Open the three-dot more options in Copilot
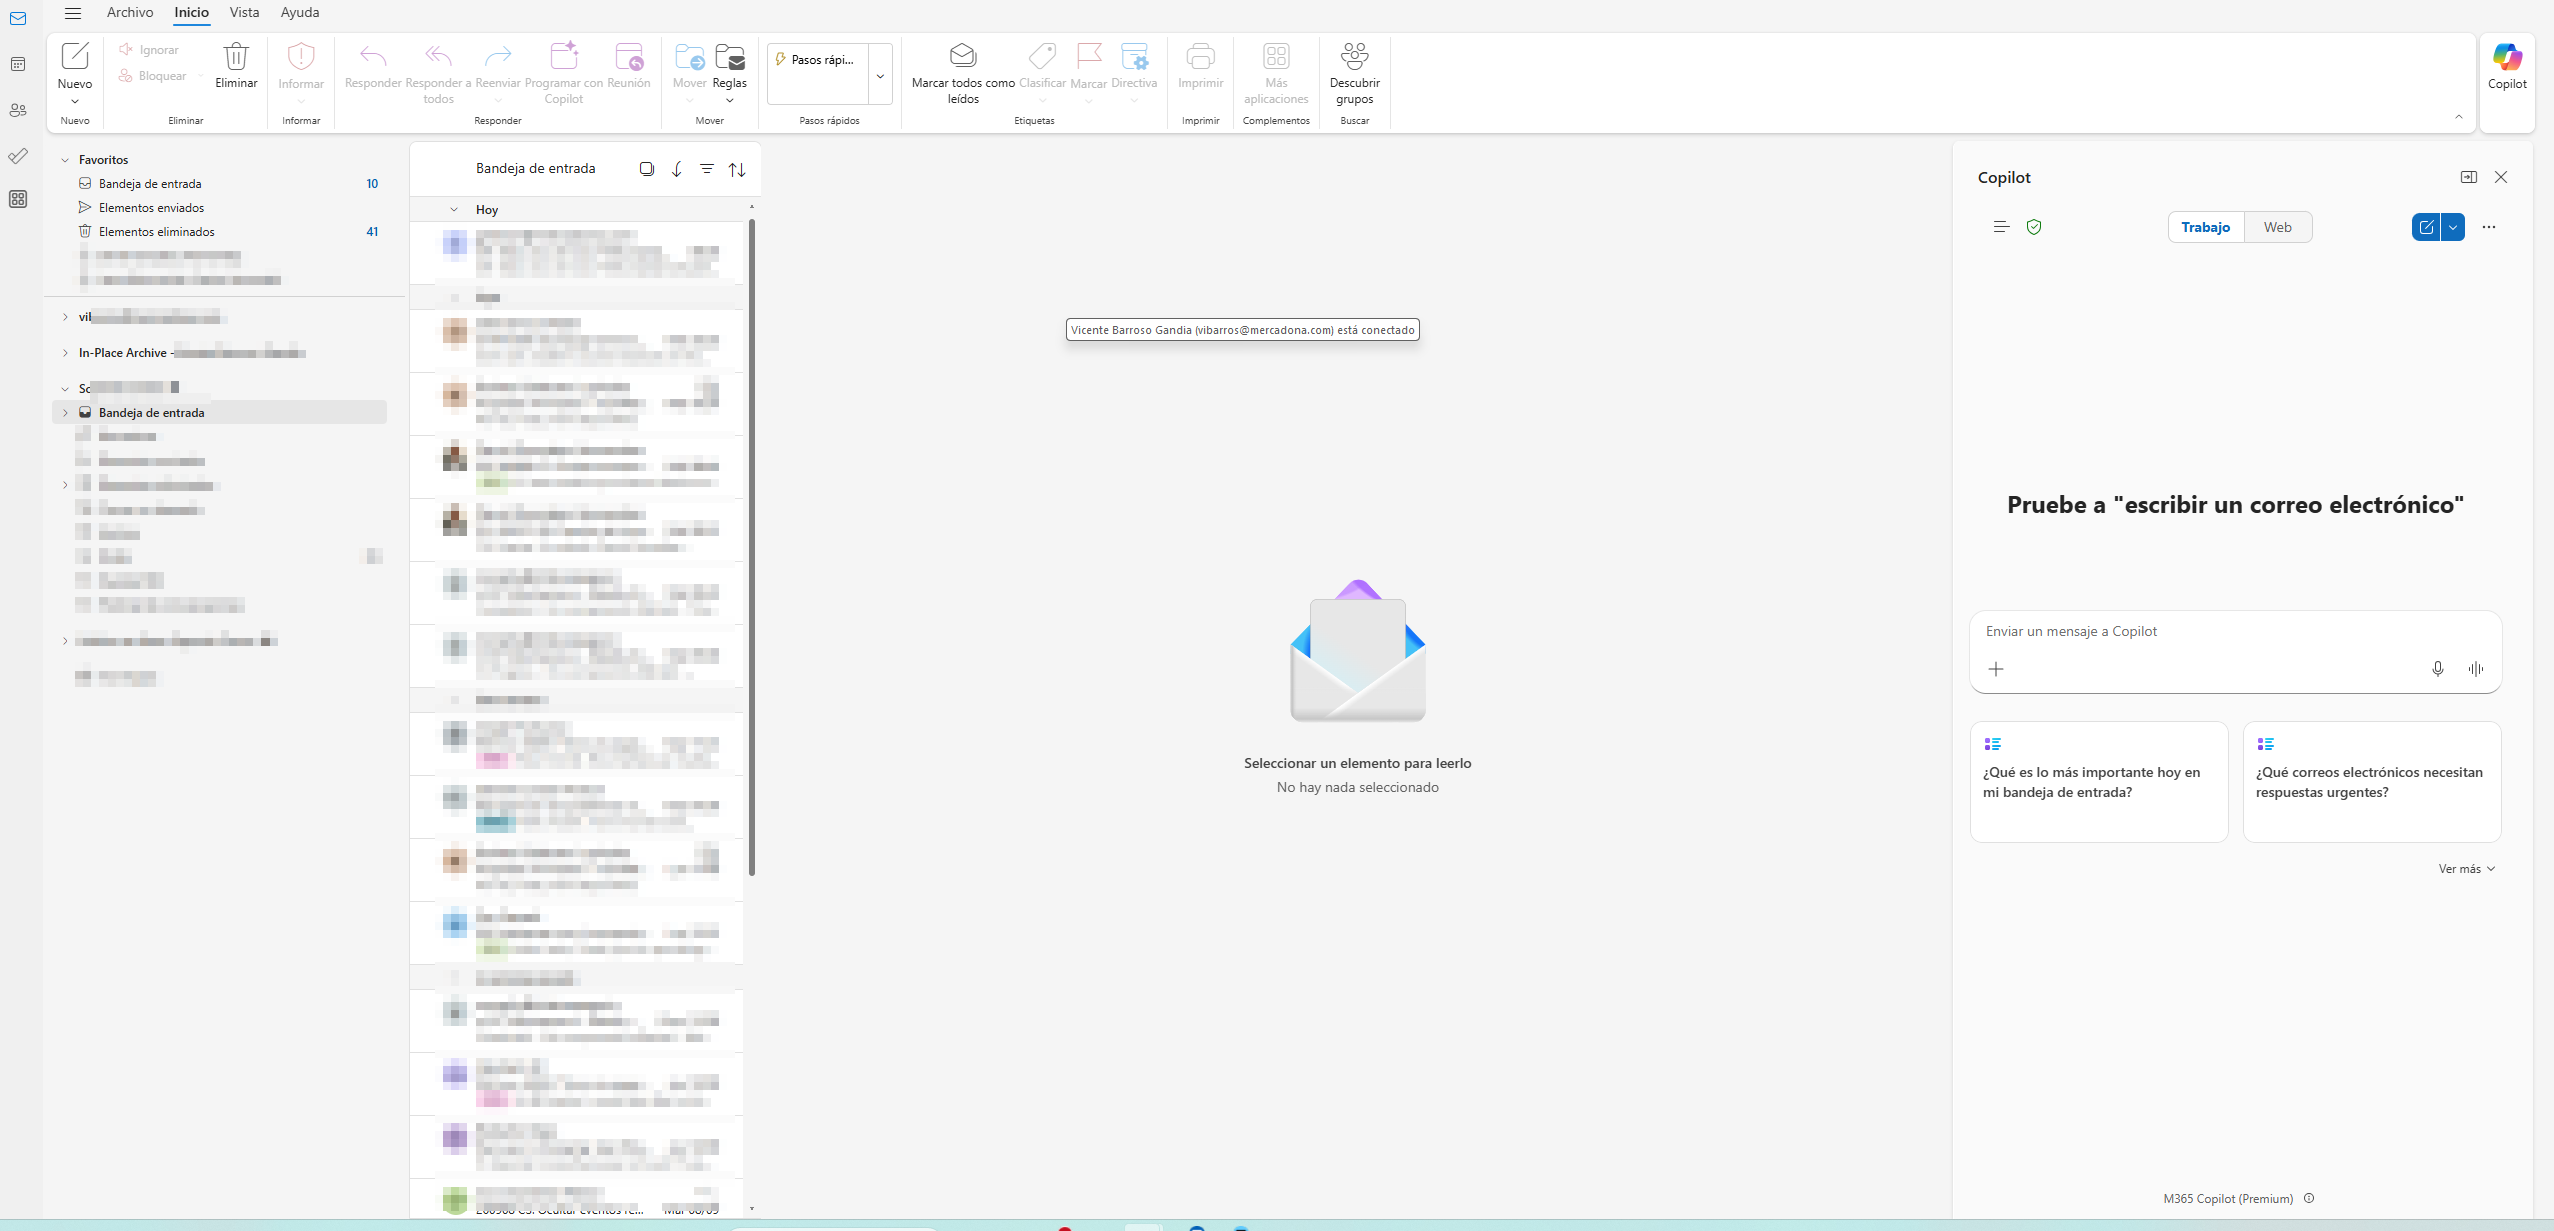 pyautogui.click(x=2489, y=227)
